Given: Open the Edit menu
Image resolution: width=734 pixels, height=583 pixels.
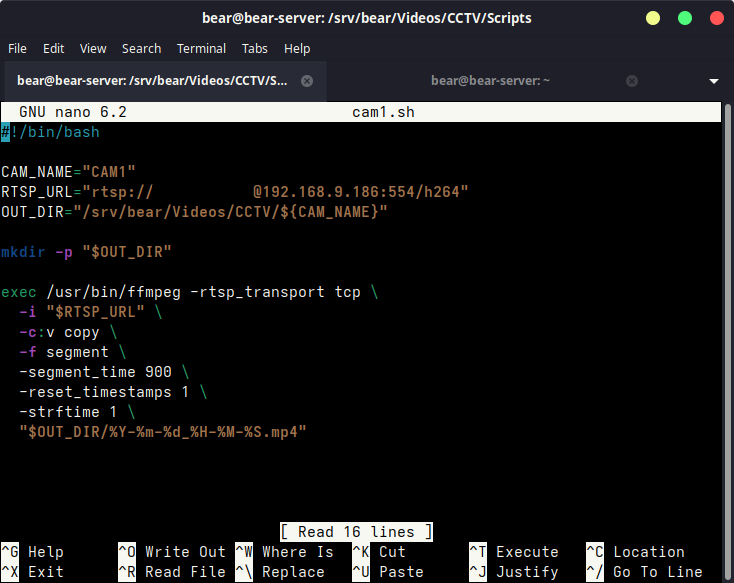Looking at the screenshot, I should 53,48.
